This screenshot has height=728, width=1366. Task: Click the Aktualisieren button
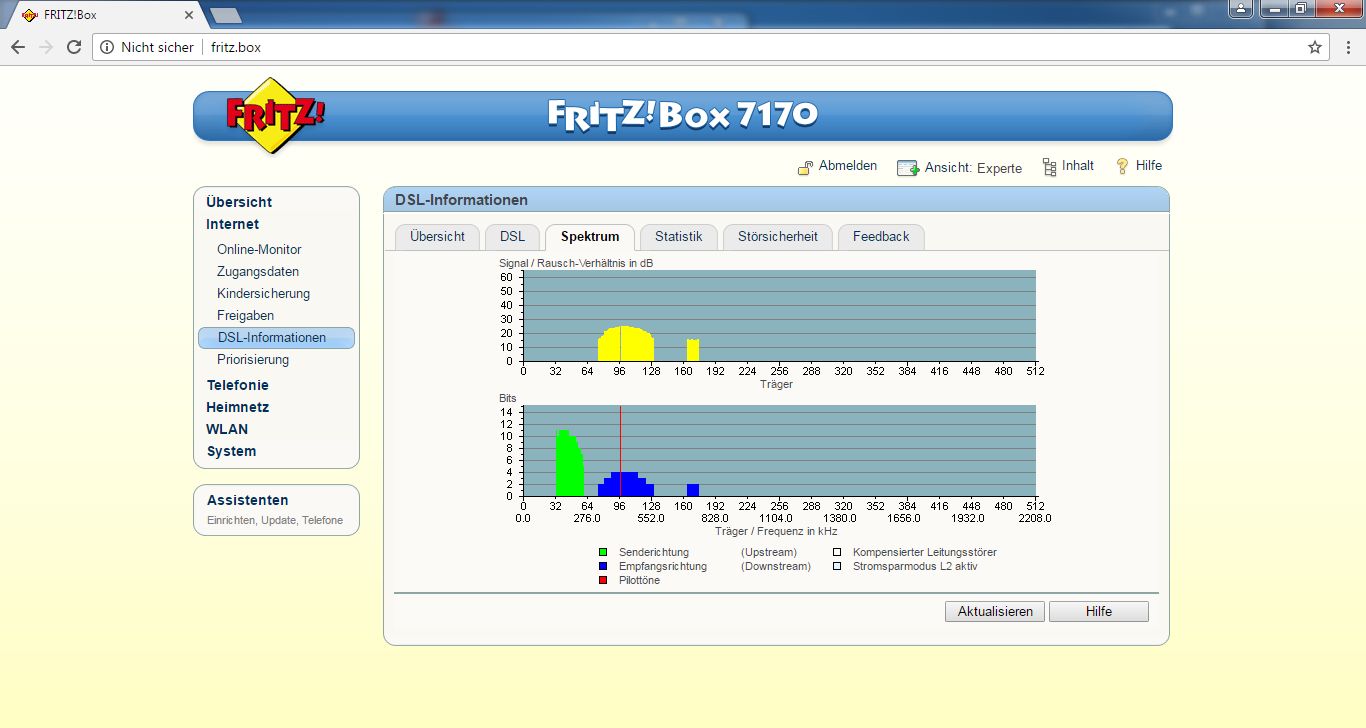995,611
